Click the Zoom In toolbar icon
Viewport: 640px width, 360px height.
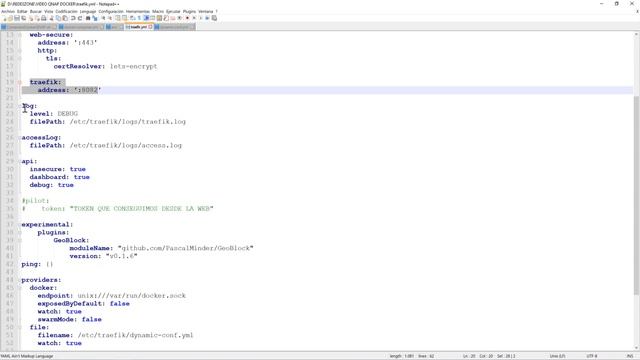pyautogui.click(x=103, y=18)
